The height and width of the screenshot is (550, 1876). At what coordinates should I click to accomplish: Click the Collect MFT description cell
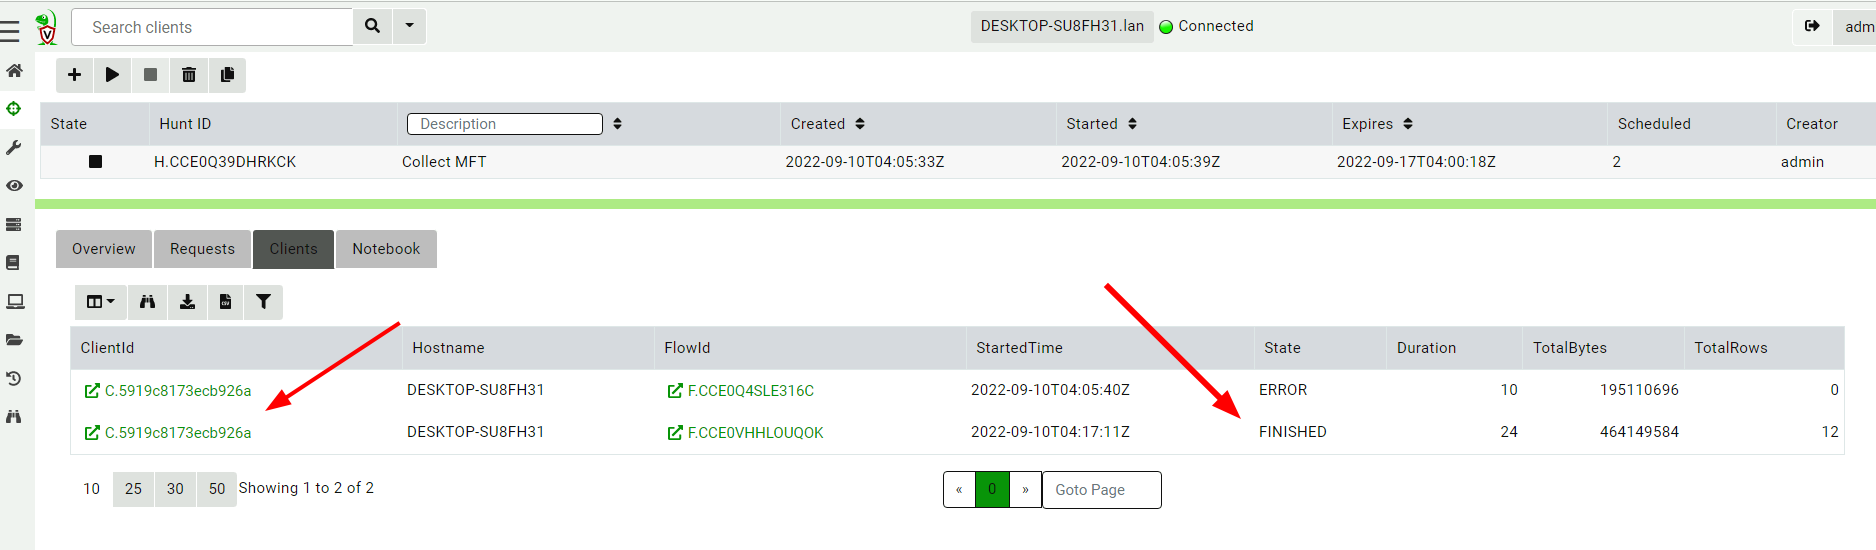point(444,162)
